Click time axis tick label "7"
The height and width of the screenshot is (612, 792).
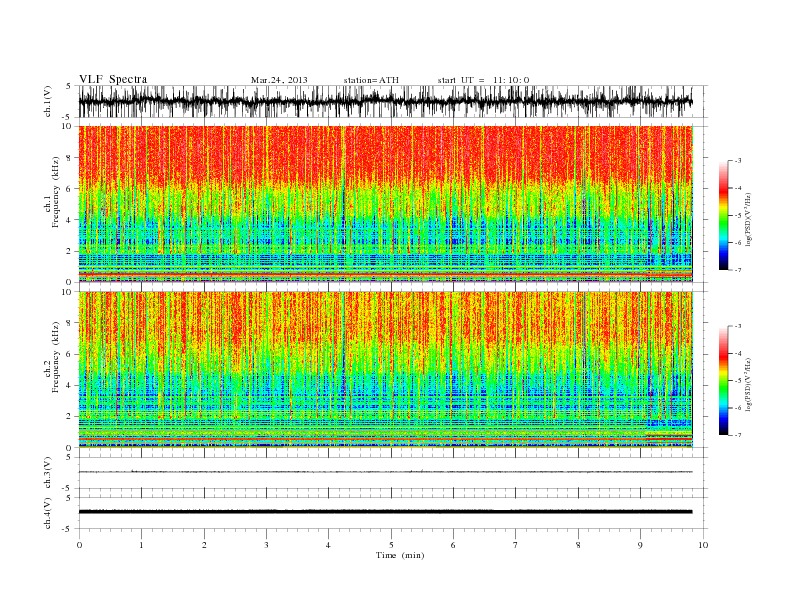(516, 545)
